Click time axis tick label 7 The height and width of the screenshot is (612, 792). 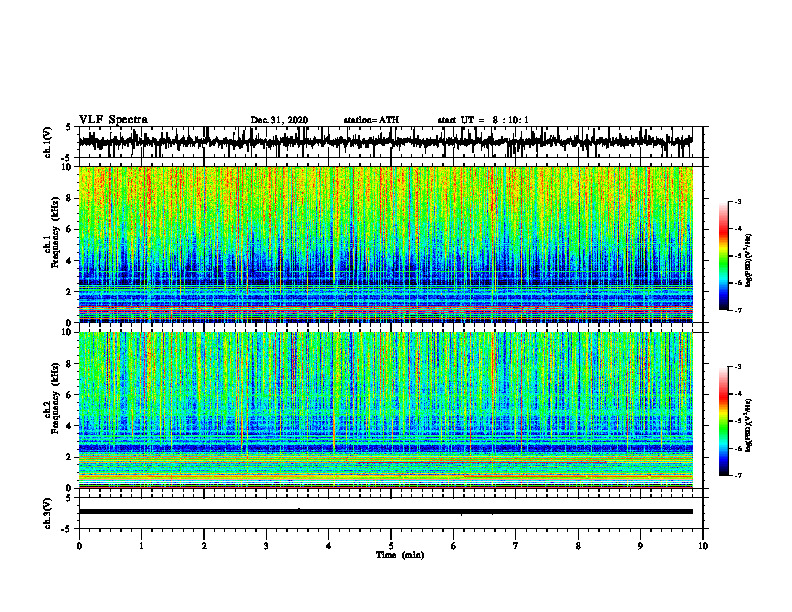click(516, 546)
